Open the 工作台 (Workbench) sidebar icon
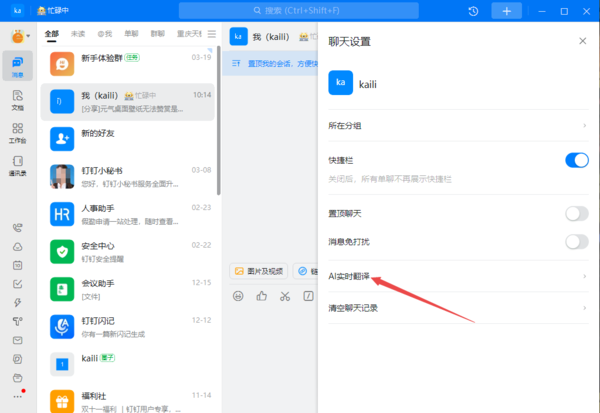This screenshot has width=600, height=413. (18, 131)
